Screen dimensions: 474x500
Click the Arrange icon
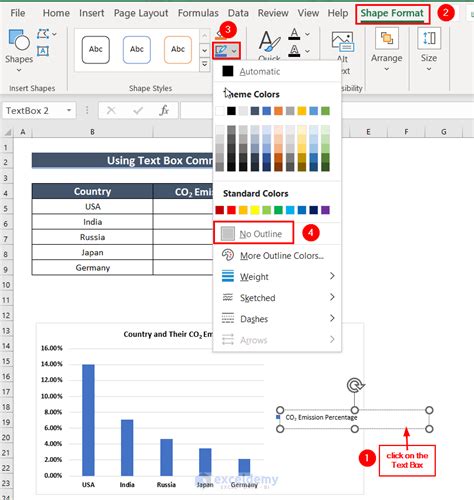pyautogui.click(x=387, y=38)
